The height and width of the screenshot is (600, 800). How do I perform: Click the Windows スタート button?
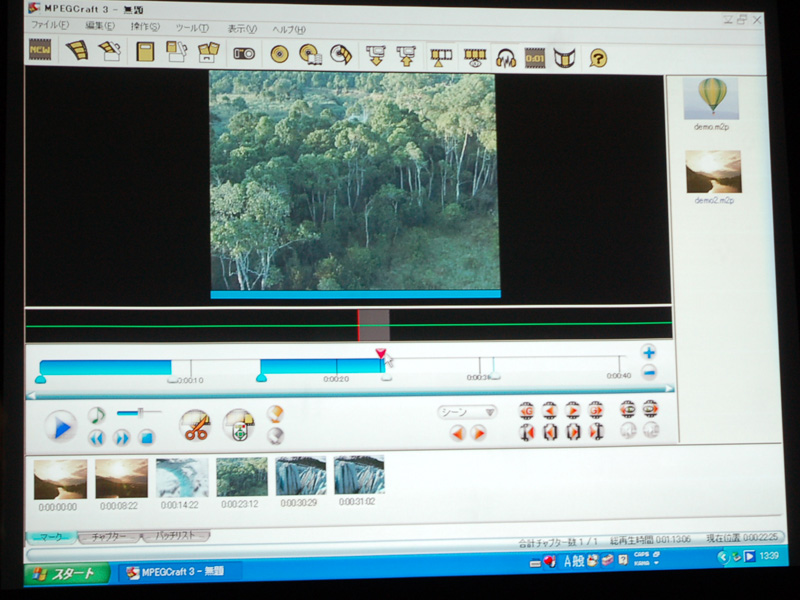(62, 574)
